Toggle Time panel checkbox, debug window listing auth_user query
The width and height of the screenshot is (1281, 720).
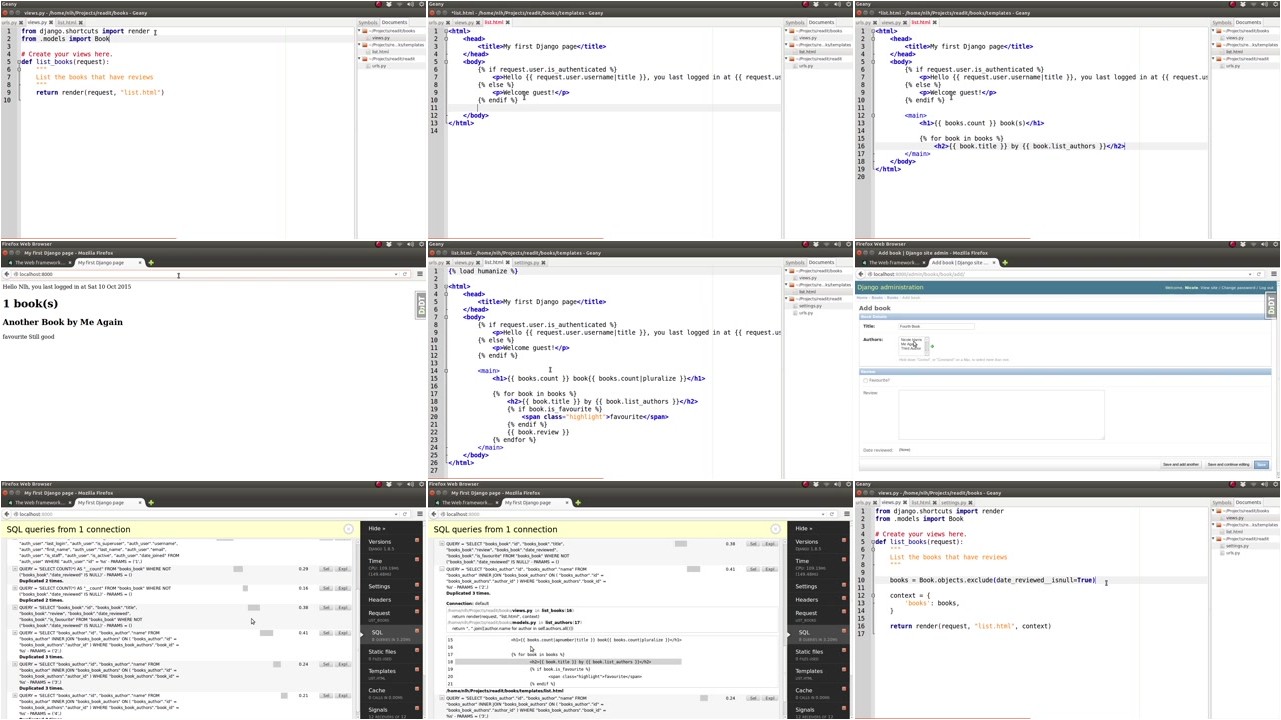[x=417, y=559]
